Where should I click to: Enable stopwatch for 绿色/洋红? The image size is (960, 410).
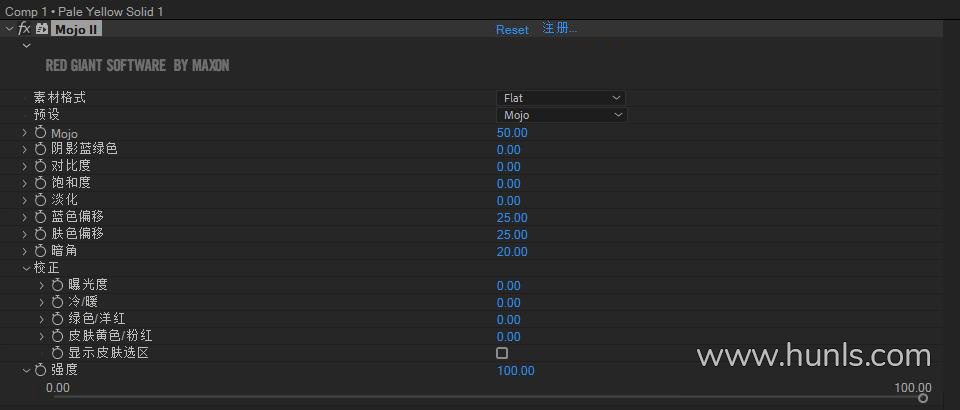click(58, 319)
